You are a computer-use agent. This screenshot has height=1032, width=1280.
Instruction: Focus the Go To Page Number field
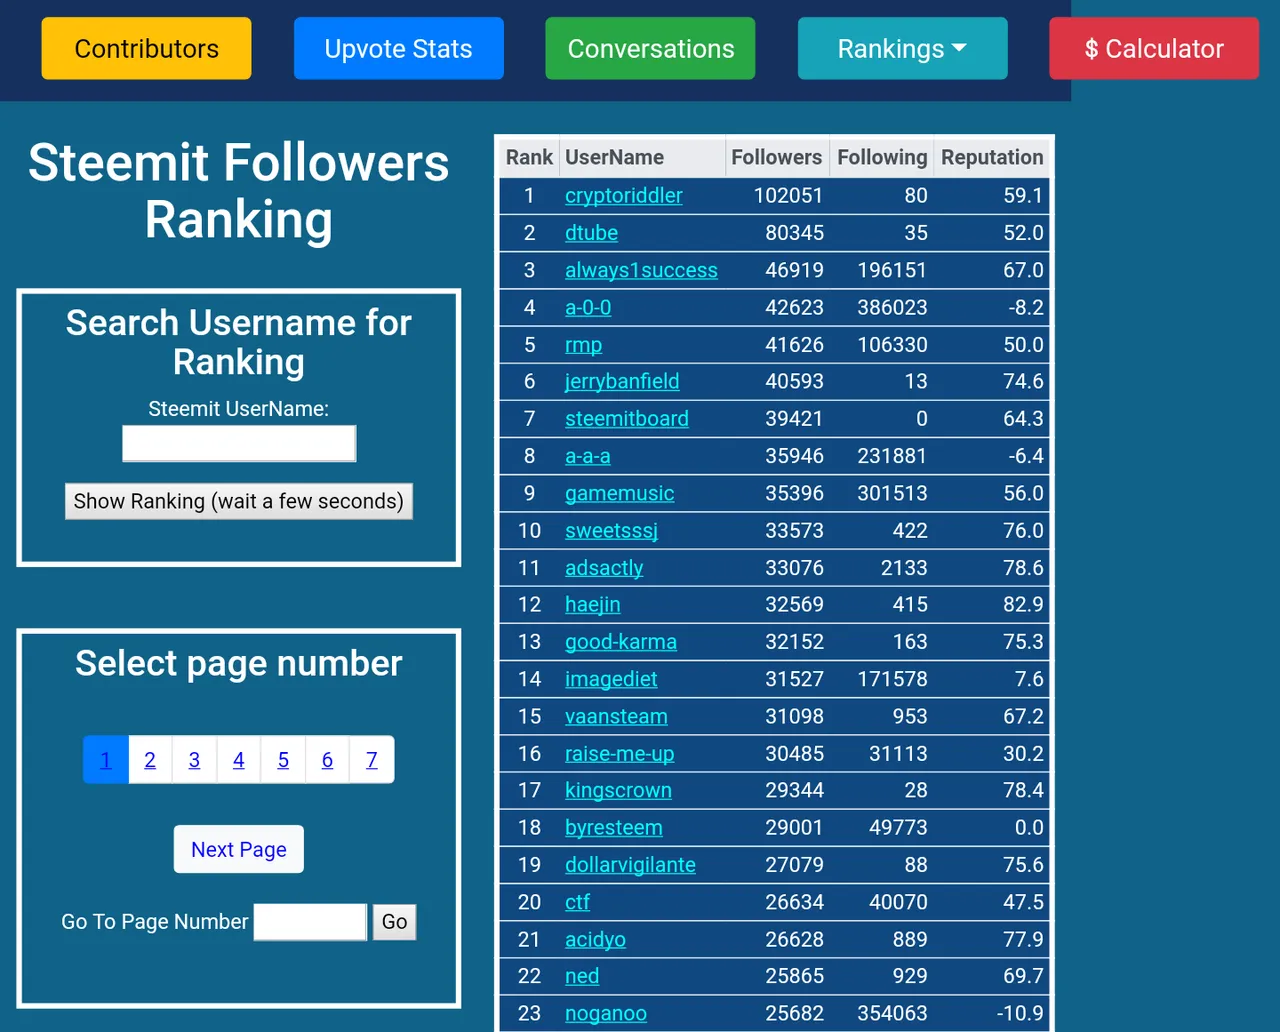click(x=310, y=922)
